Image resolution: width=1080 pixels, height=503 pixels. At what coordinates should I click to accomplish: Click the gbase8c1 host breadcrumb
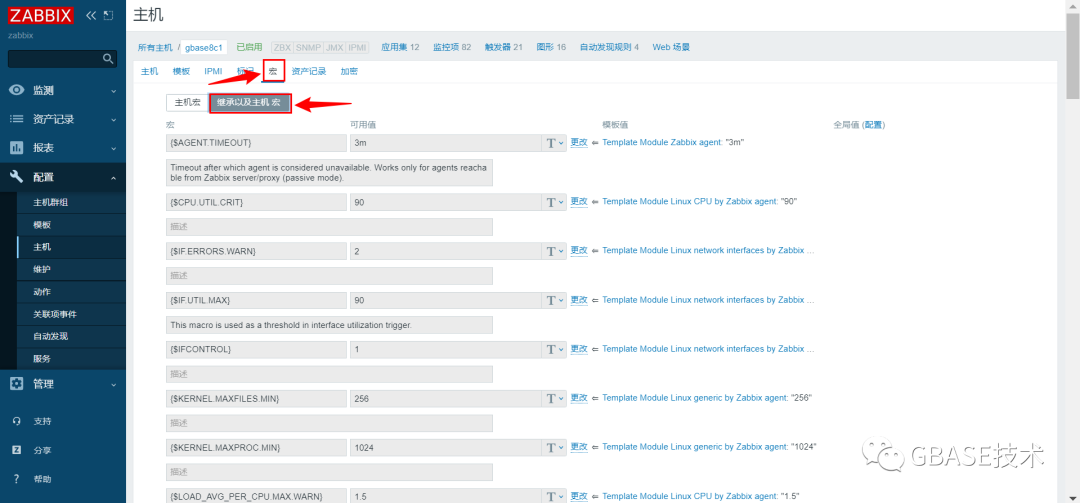tap(204, 48)
